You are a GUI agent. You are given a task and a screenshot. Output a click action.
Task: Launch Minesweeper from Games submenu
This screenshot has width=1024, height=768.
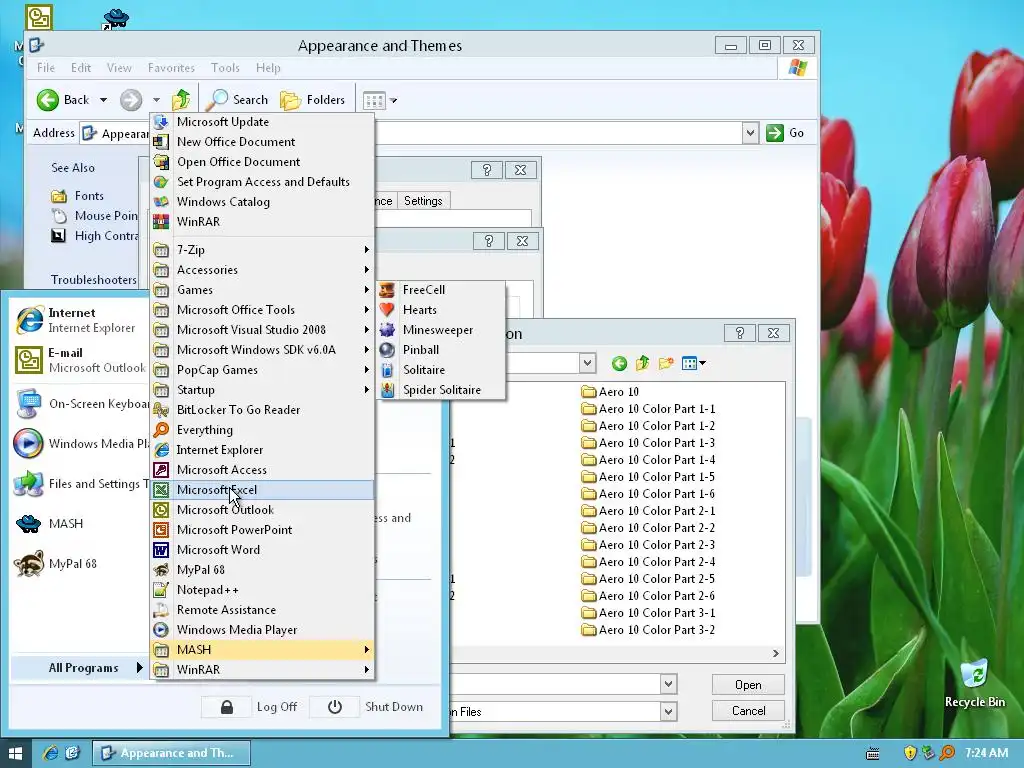click(441, 330)
